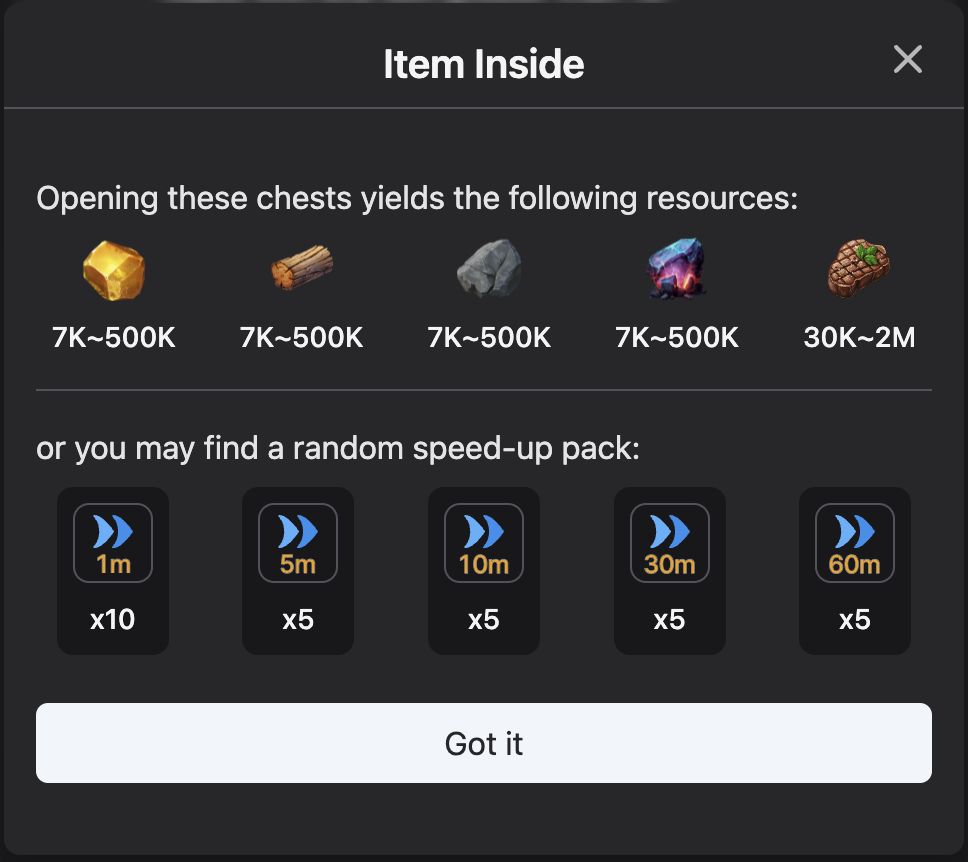Screen dimensions: 968x862
Task: Click the gold nugget resource icon
Action: coord(113,272)
